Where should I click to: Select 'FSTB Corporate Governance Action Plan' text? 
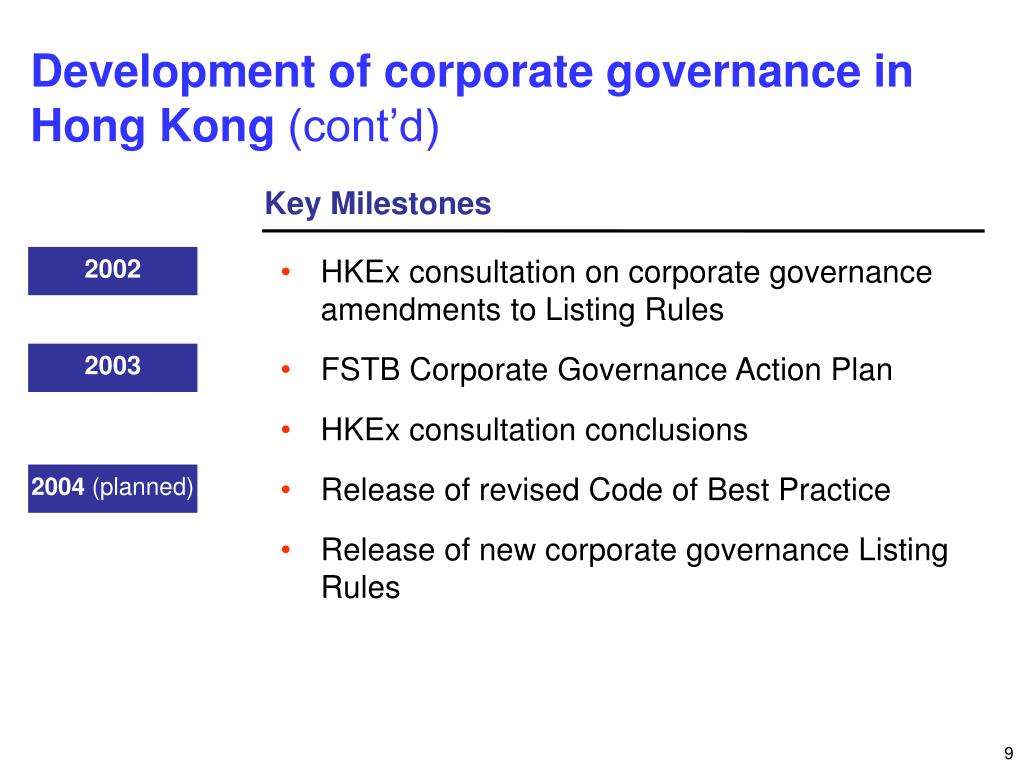tap(606, 370)
